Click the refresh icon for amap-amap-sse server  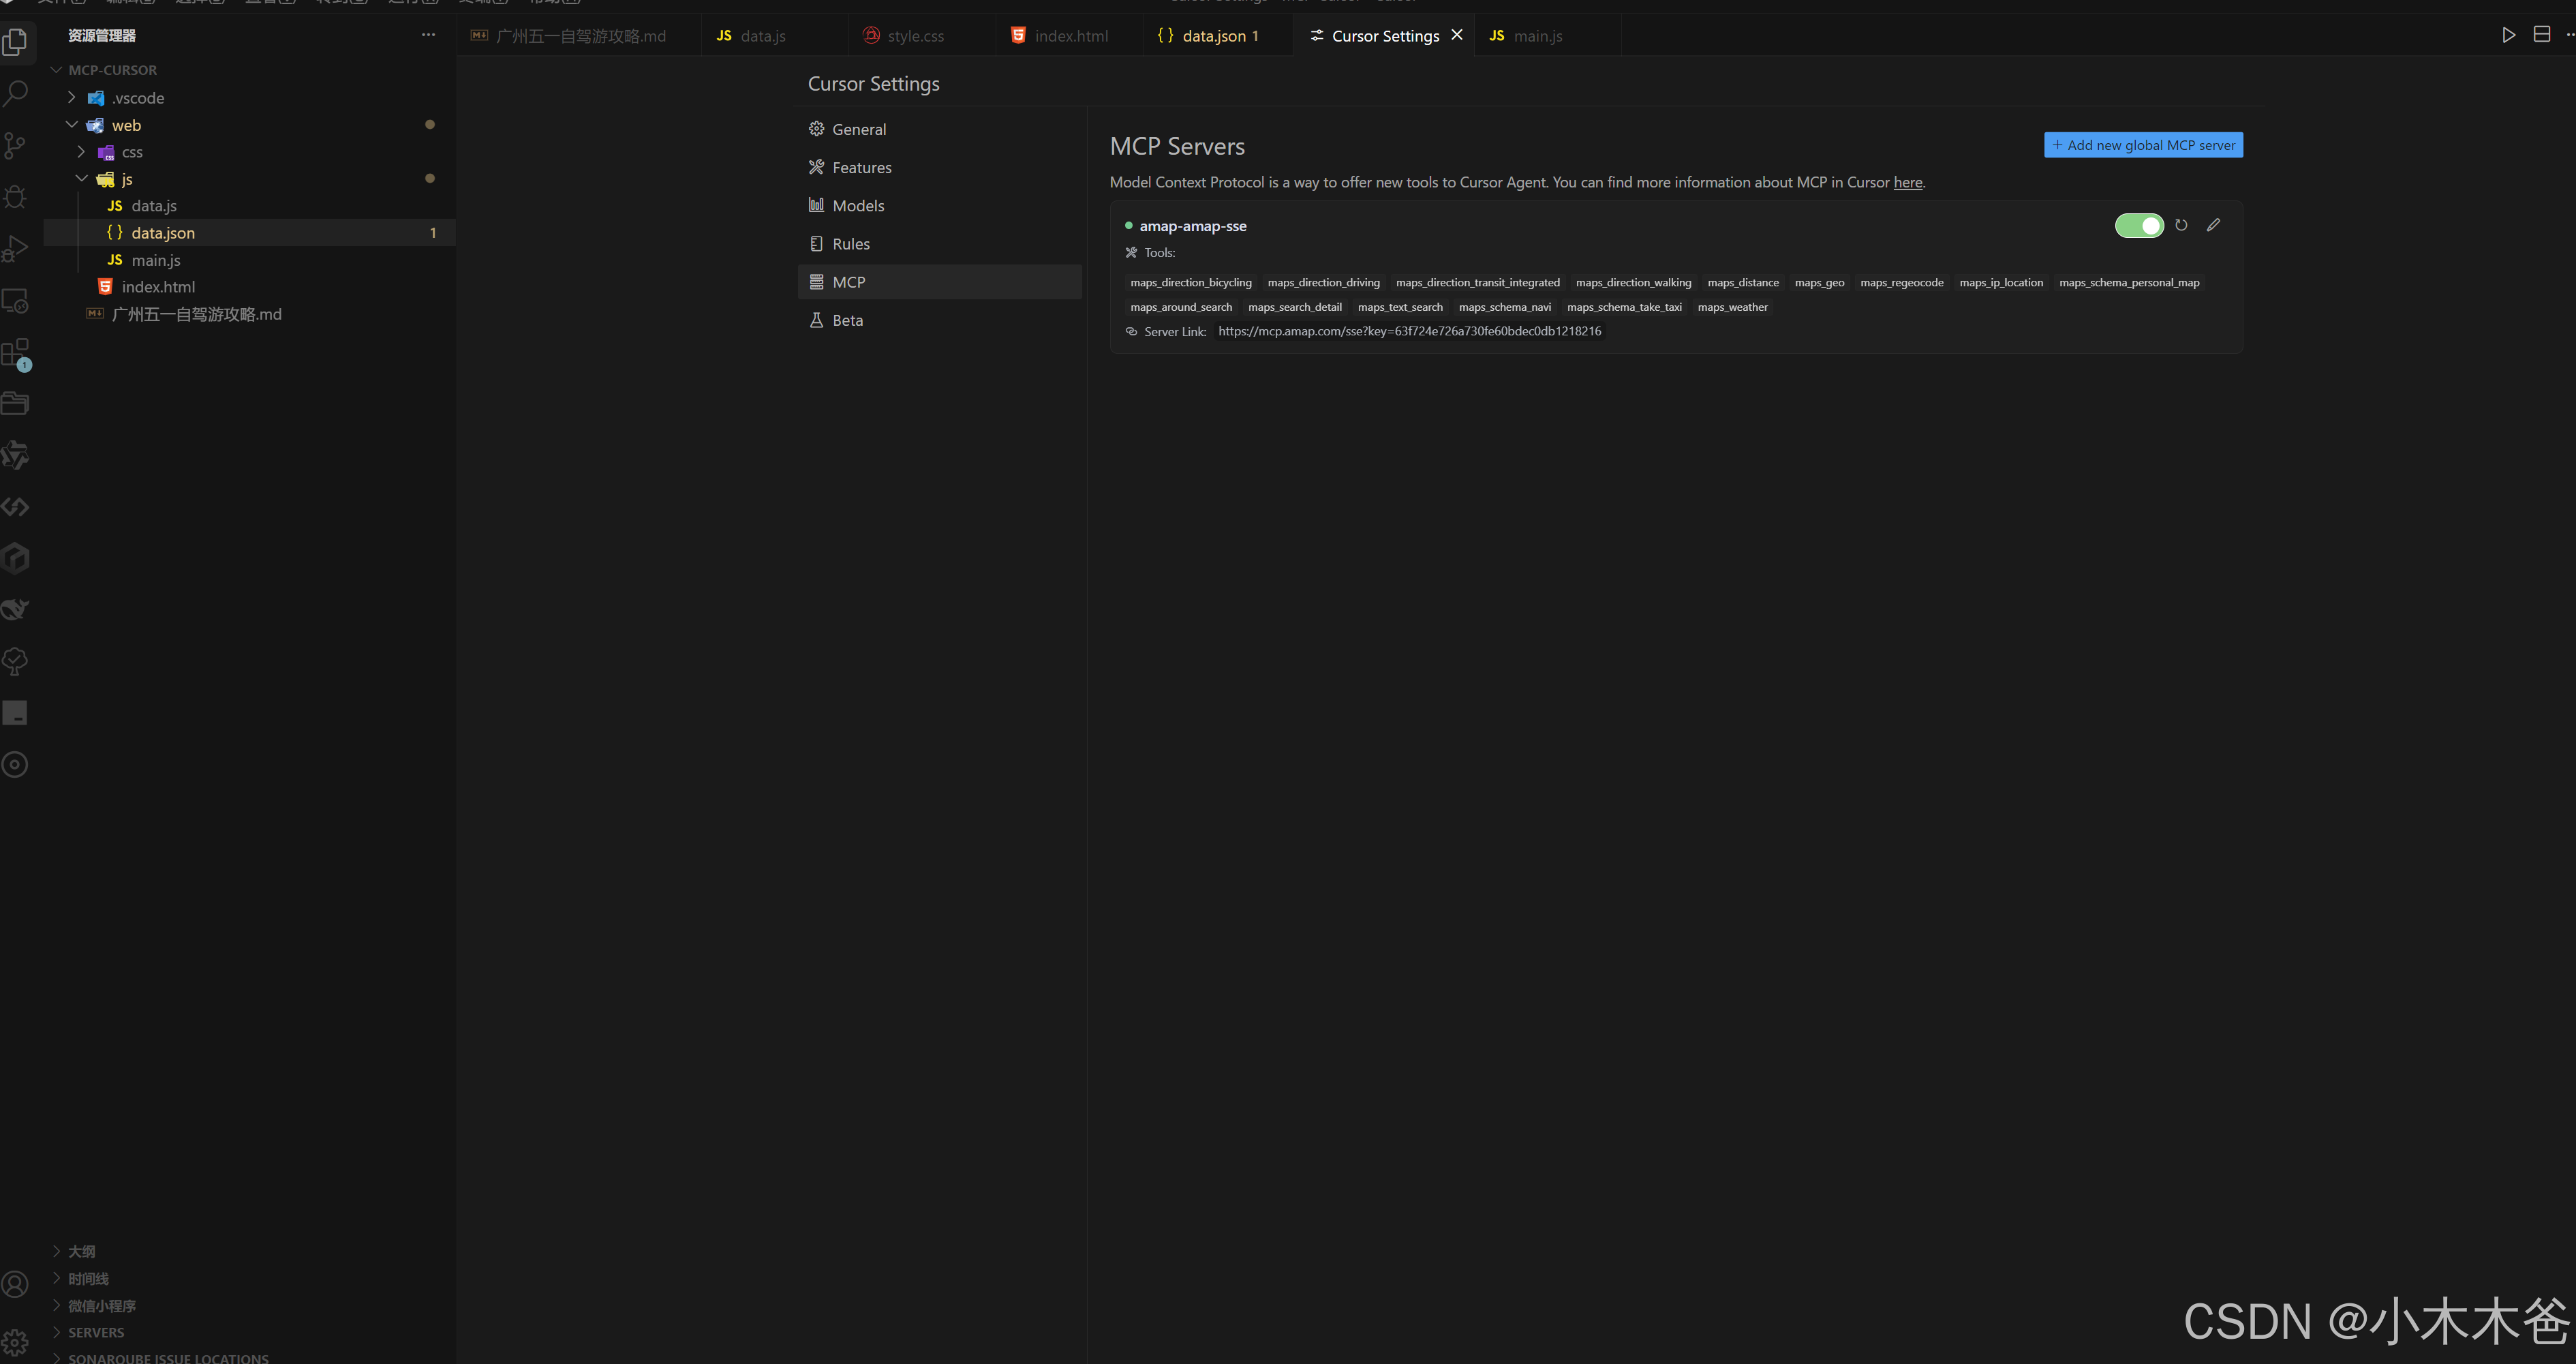[x=2181, y=225]
